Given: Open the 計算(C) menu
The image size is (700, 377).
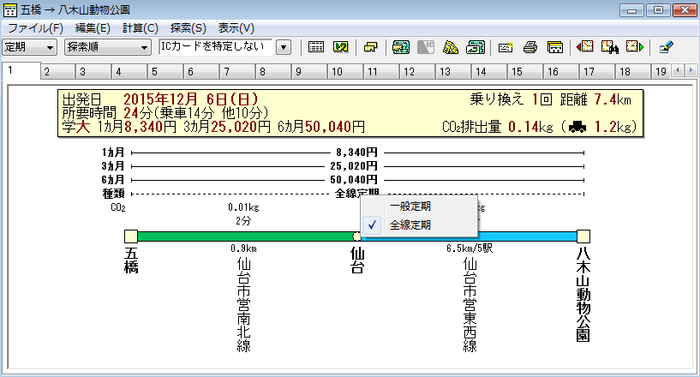Looking at the screenshot, I should tap(140, 28).
